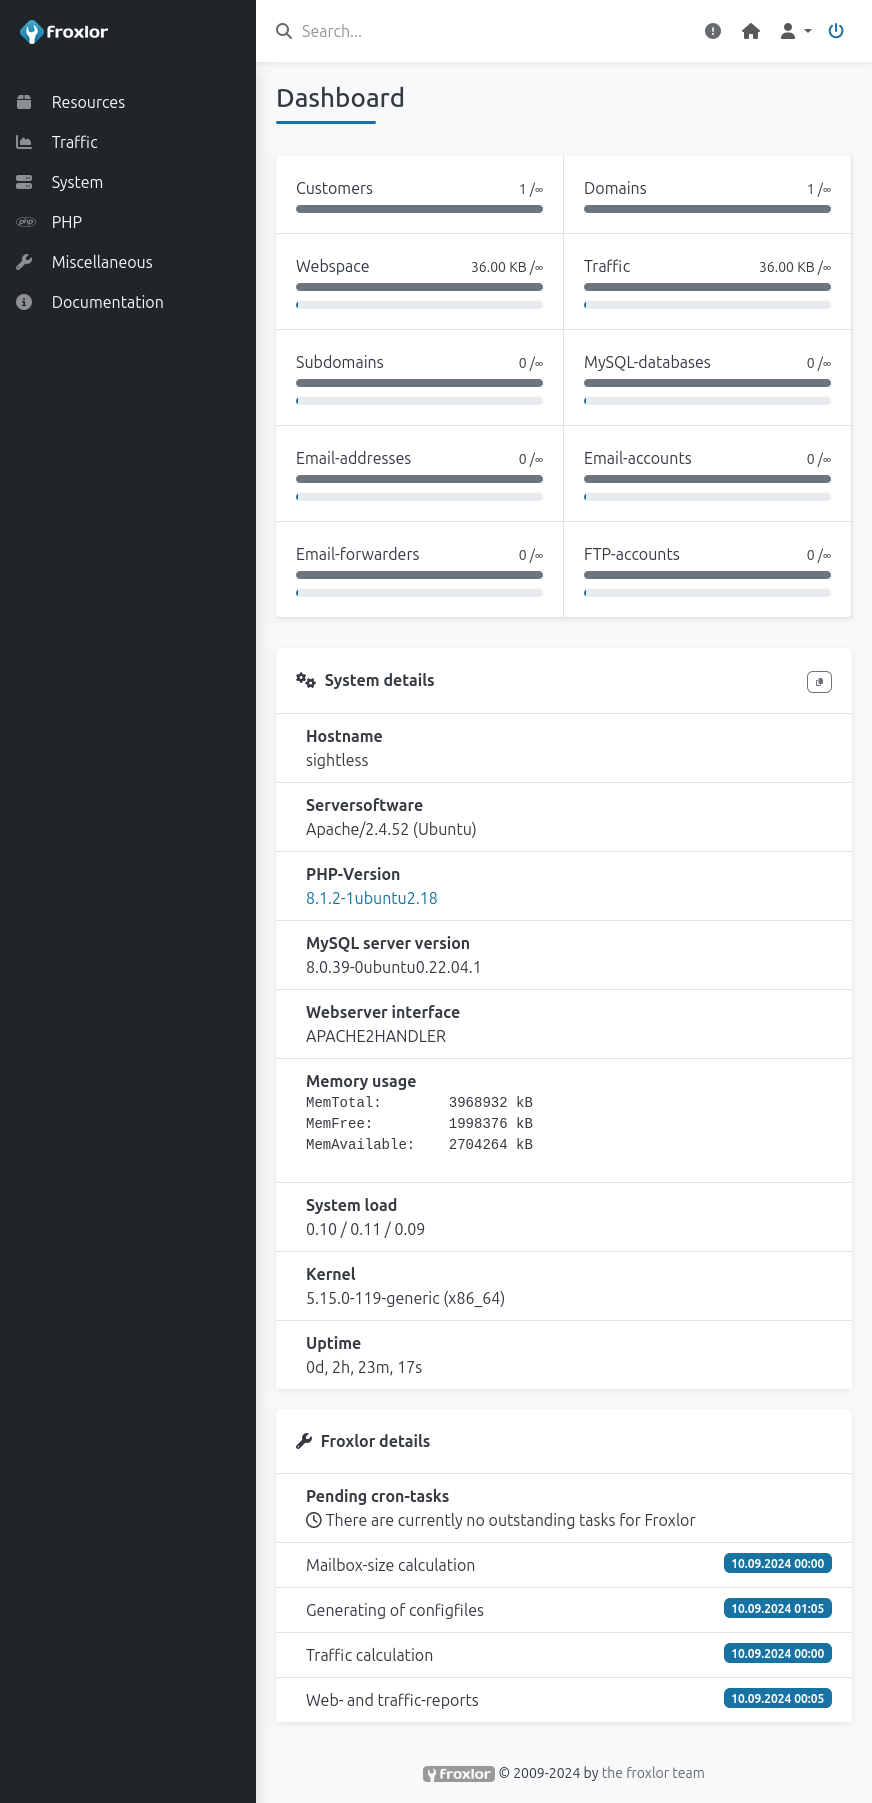The height and width of the screenshot is (1803, 872).
Task: Click the PHP logo icon
Action: [x=26, y=222]
